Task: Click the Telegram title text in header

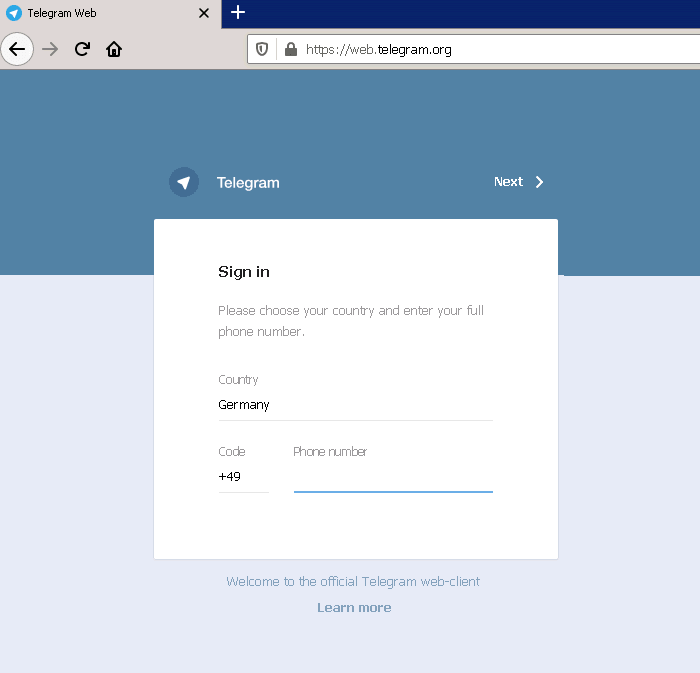Action: [x=248, y=183]
